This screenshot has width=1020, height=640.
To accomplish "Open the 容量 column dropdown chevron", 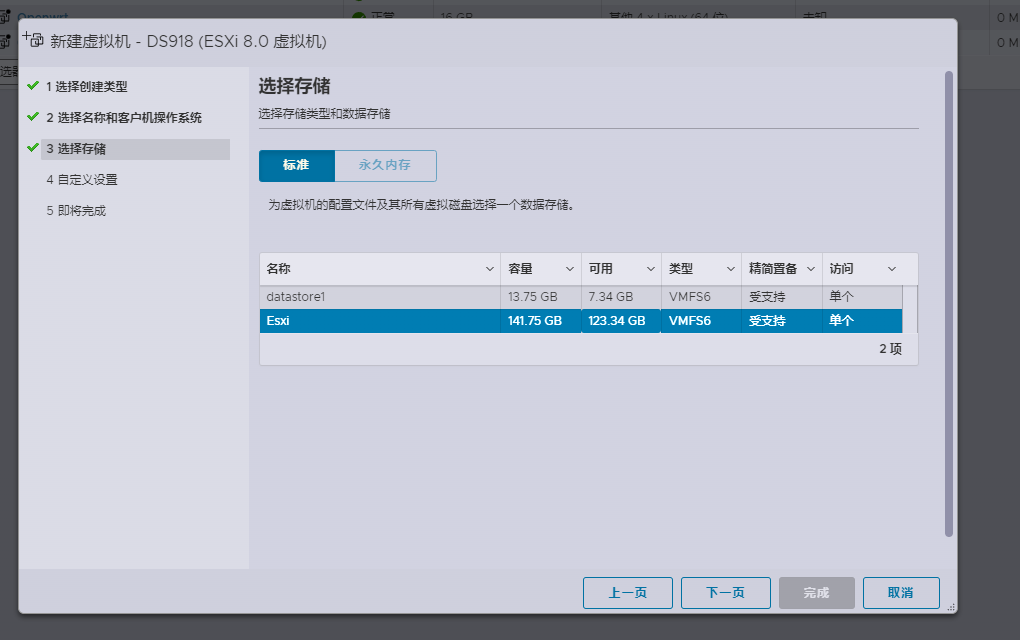I will [570, 269].
